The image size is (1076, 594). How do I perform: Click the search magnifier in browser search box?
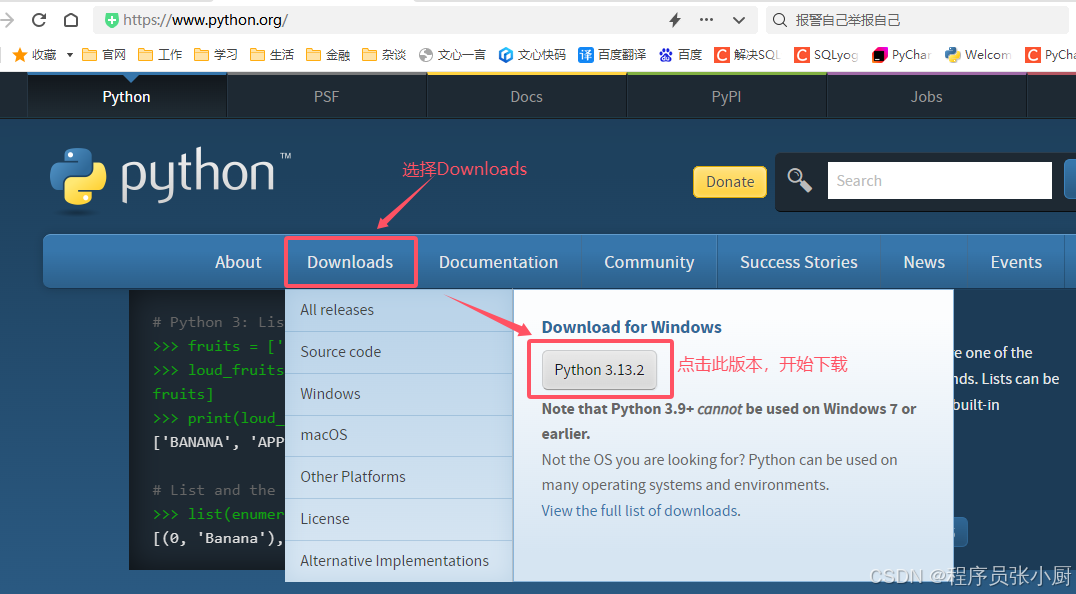(x=780, y=20)
